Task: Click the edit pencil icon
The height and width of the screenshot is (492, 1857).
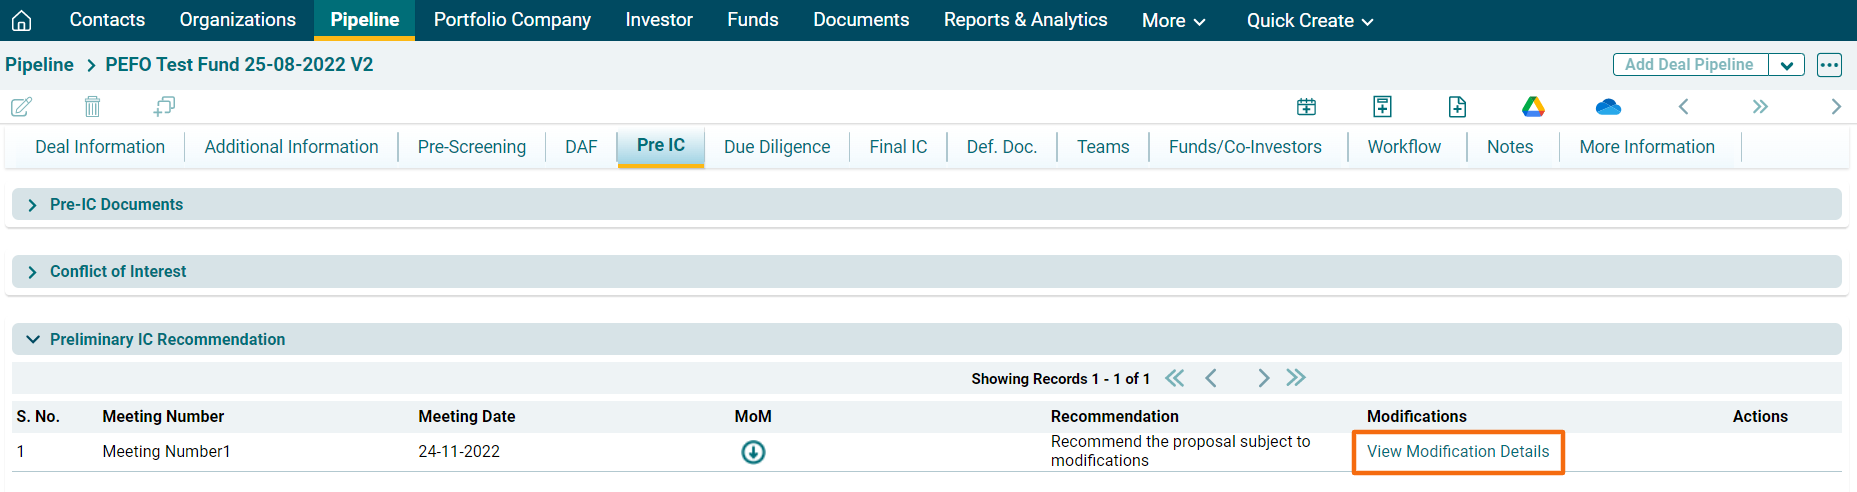Action: [21, 106]
